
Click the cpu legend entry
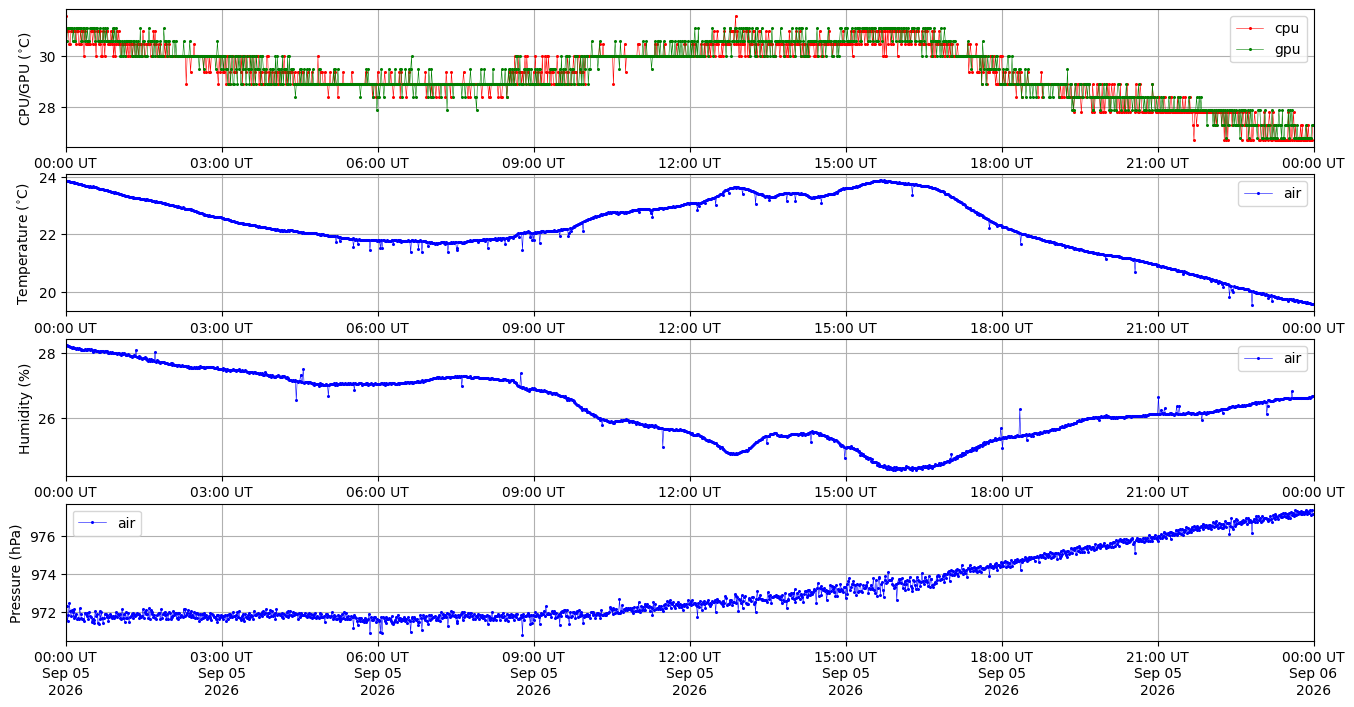pos(1270,28)
